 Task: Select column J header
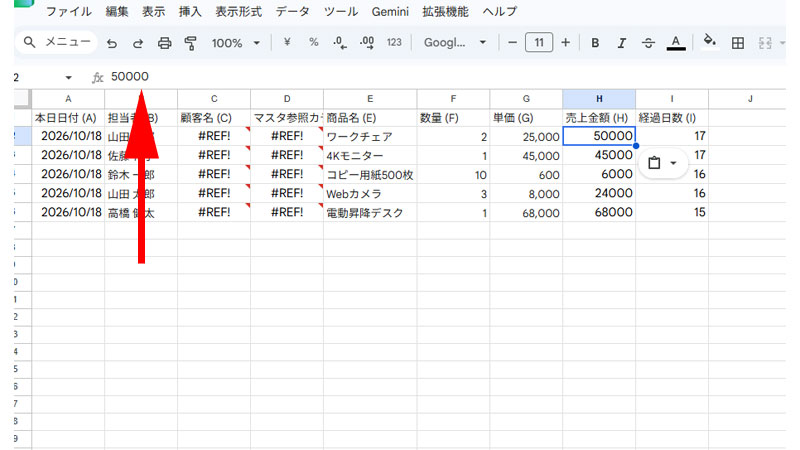(x=749, y=99)
